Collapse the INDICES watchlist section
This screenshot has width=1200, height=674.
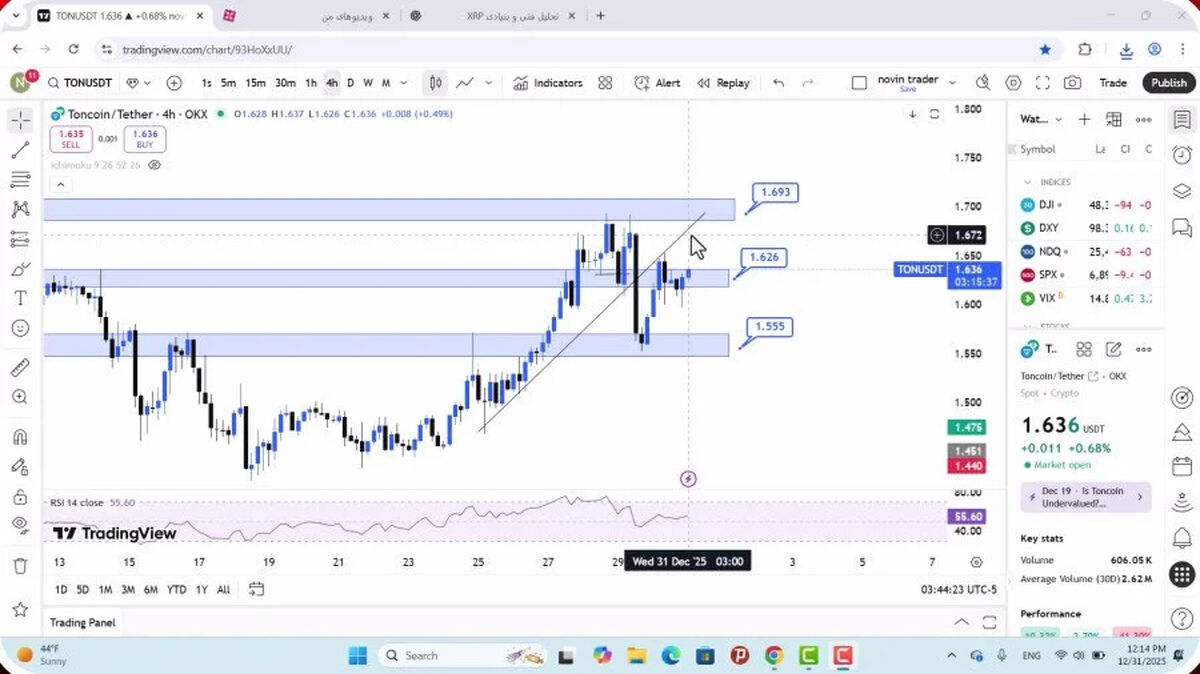click(1027, 182)
